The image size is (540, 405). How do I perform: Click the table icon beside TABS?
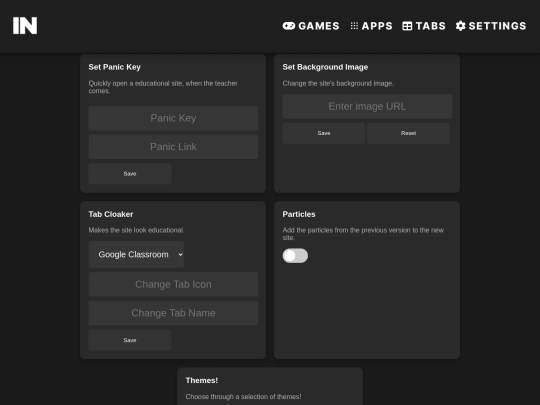(407, 26)
